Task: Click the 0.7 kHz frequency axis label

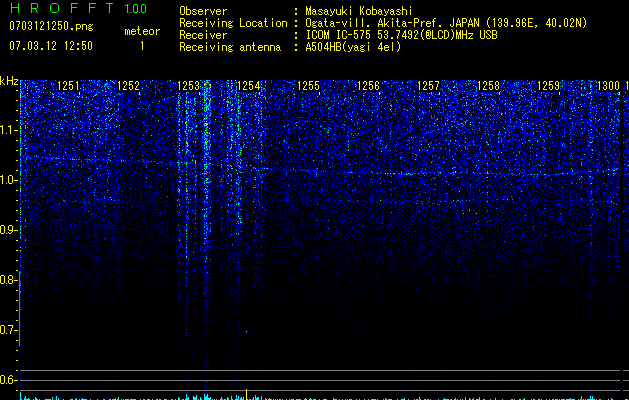Action: (8, 330)
